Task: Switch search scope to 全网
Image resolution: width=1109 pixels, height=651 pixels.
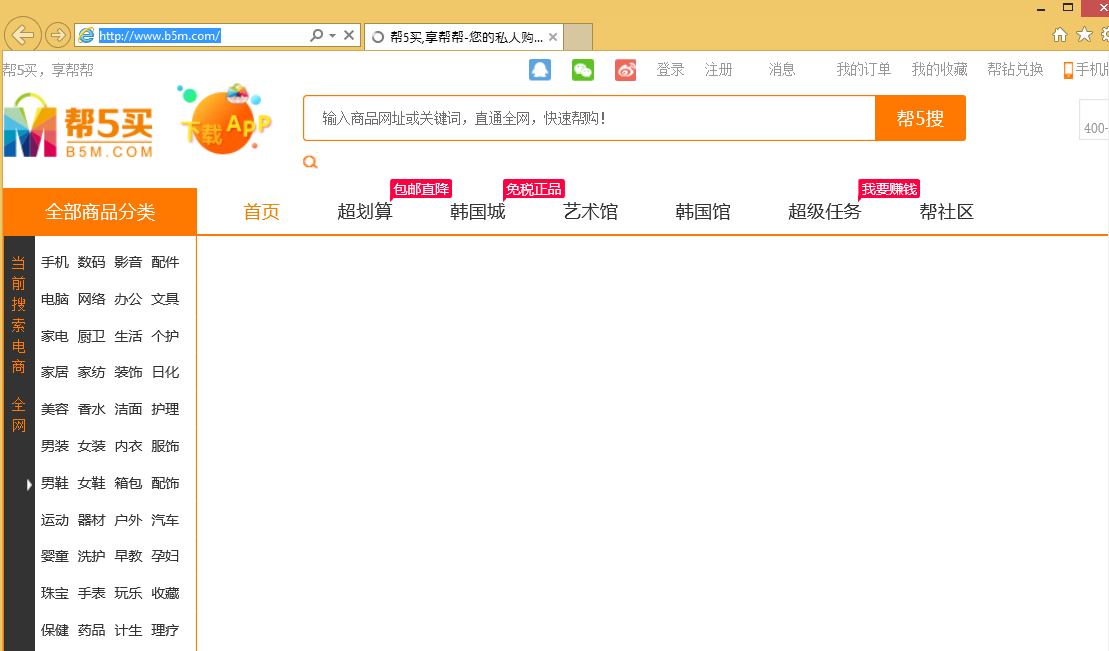Action: (17, 412)
